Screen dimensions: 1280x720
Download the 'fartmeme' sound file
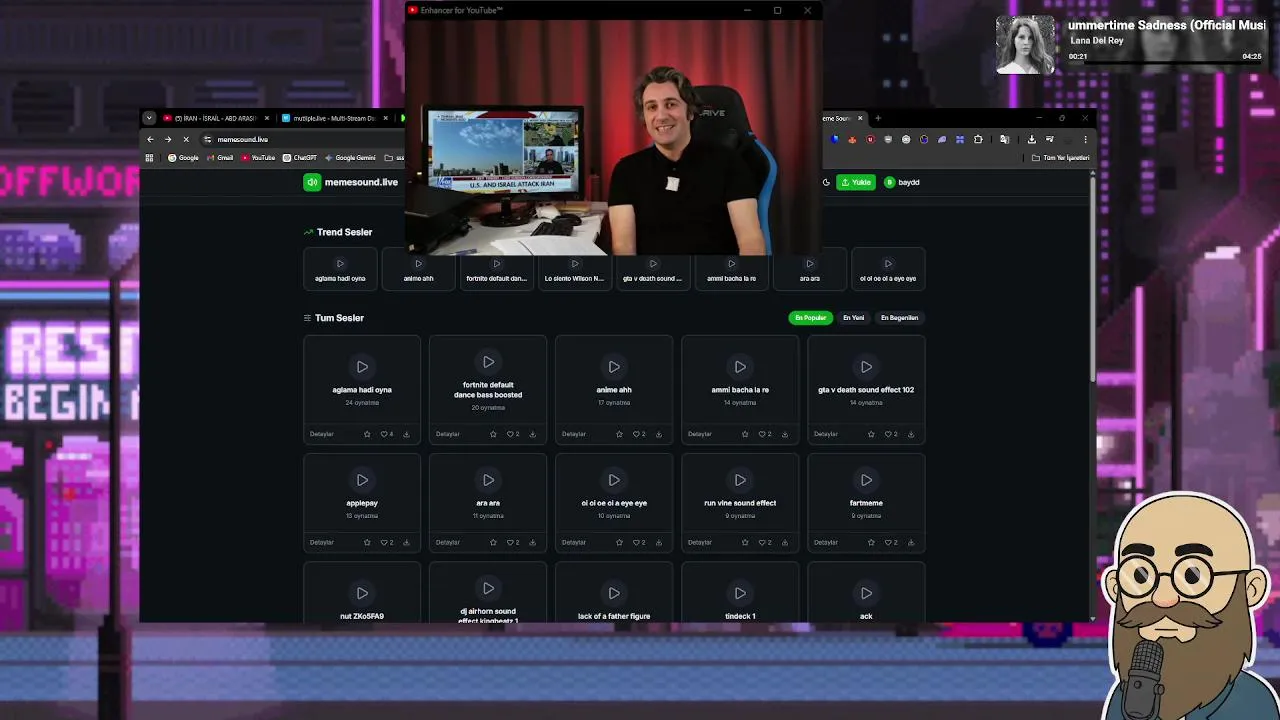coord(910,542)
